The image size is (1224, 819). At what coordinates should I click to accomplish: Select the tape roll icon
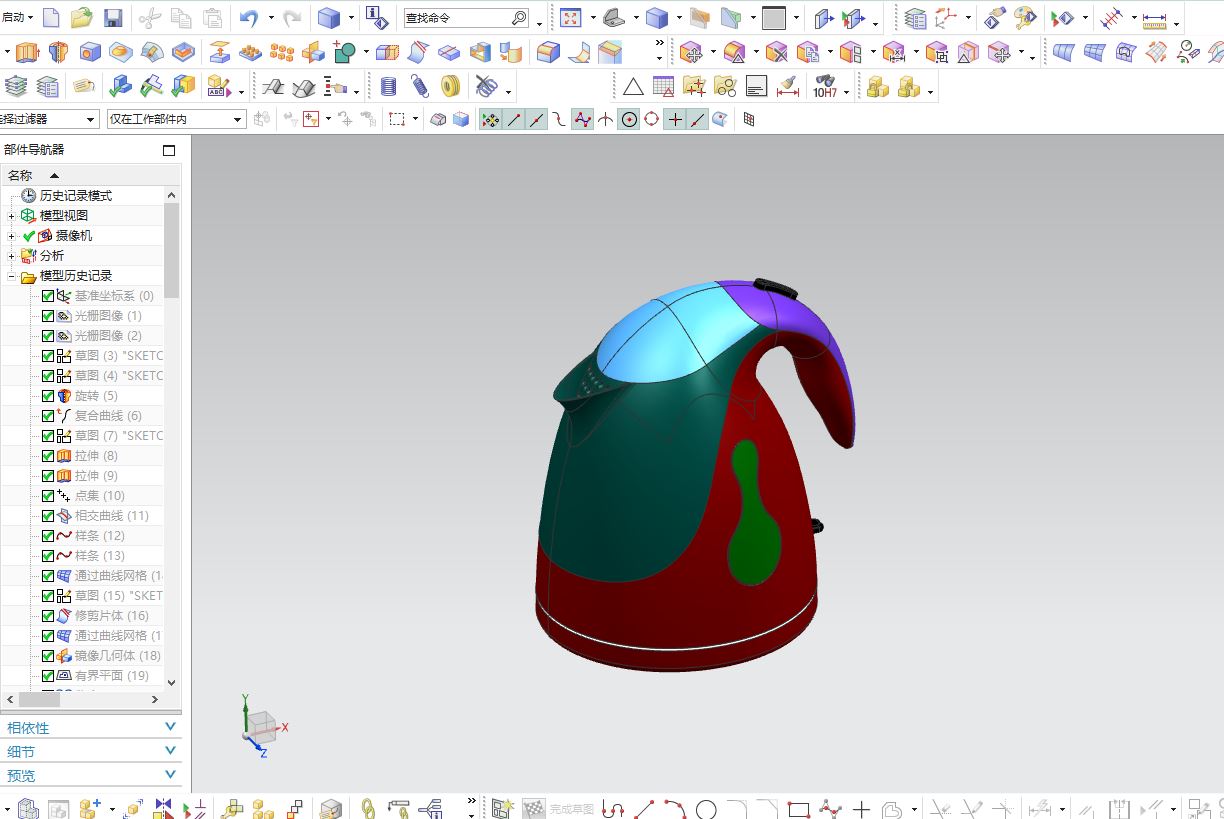click(x=451, y=87)
